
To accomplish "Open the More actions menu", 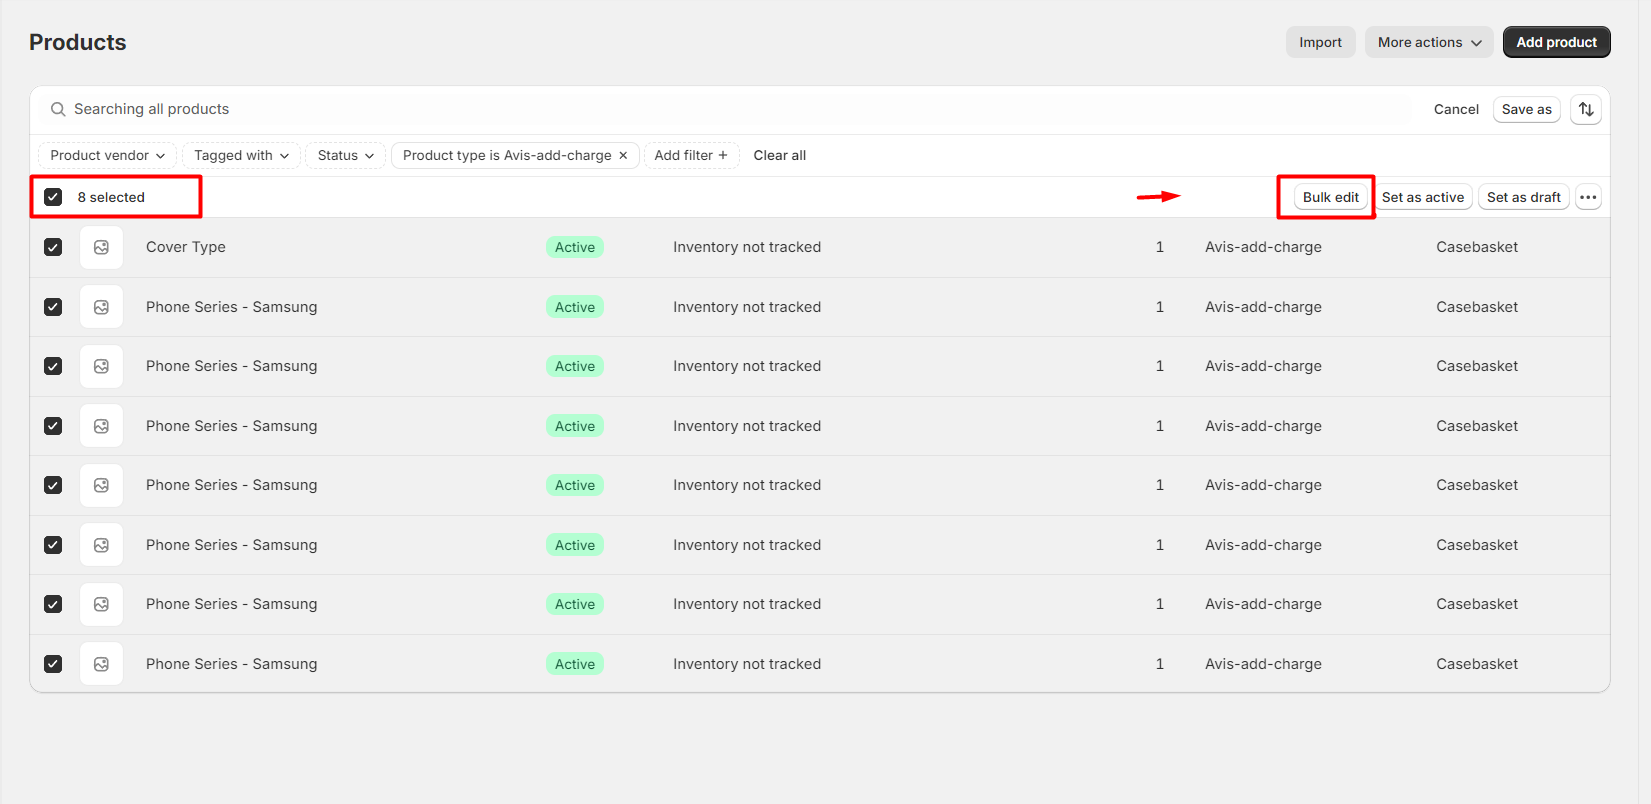I will pos(1428,42).
